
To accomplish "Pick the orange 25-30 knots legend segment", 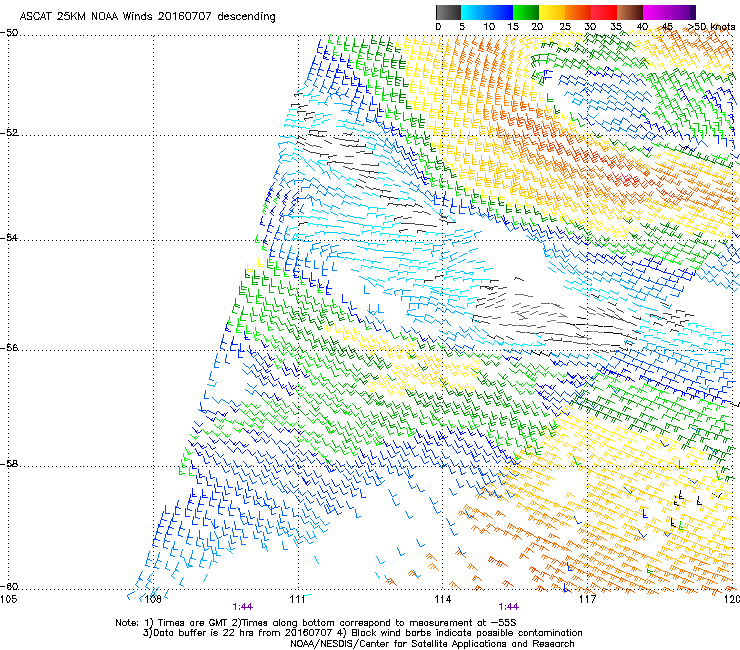I will (578, 12).
